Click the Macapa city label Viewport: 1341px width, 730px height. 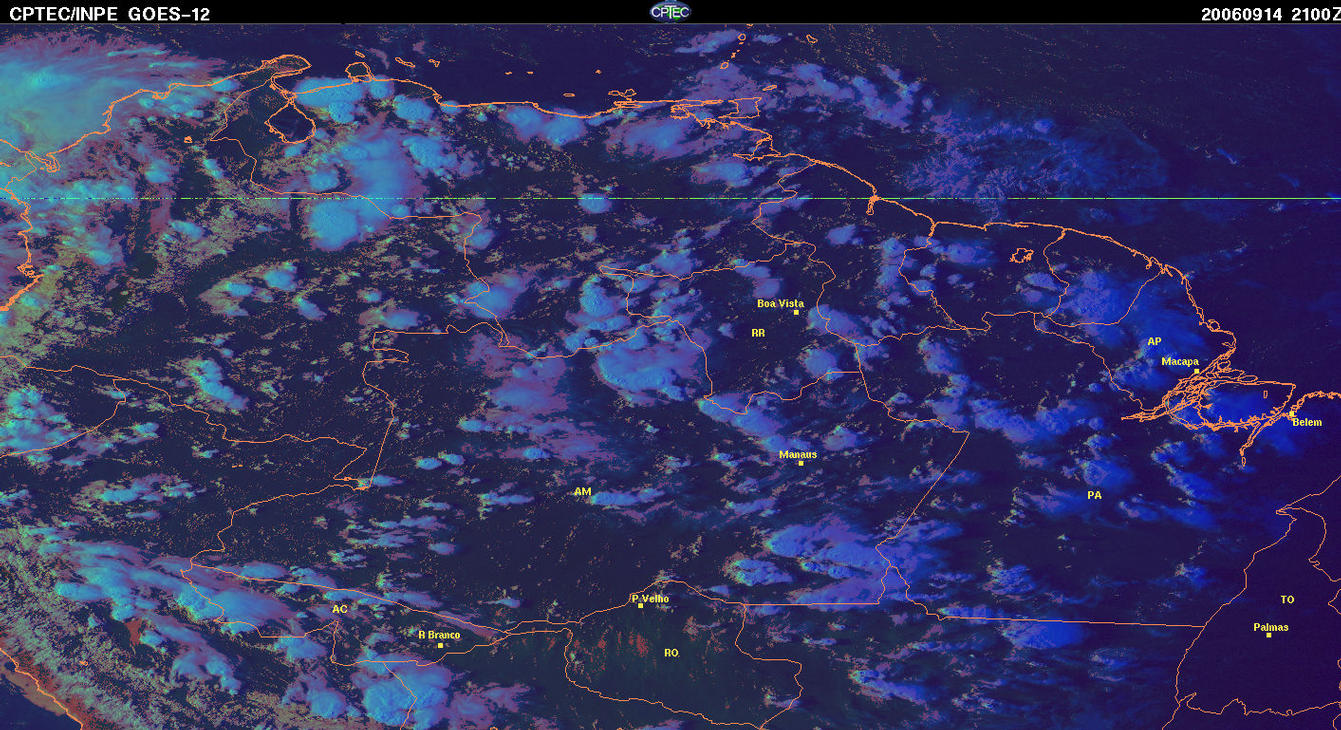click(x=1180, y=362)
